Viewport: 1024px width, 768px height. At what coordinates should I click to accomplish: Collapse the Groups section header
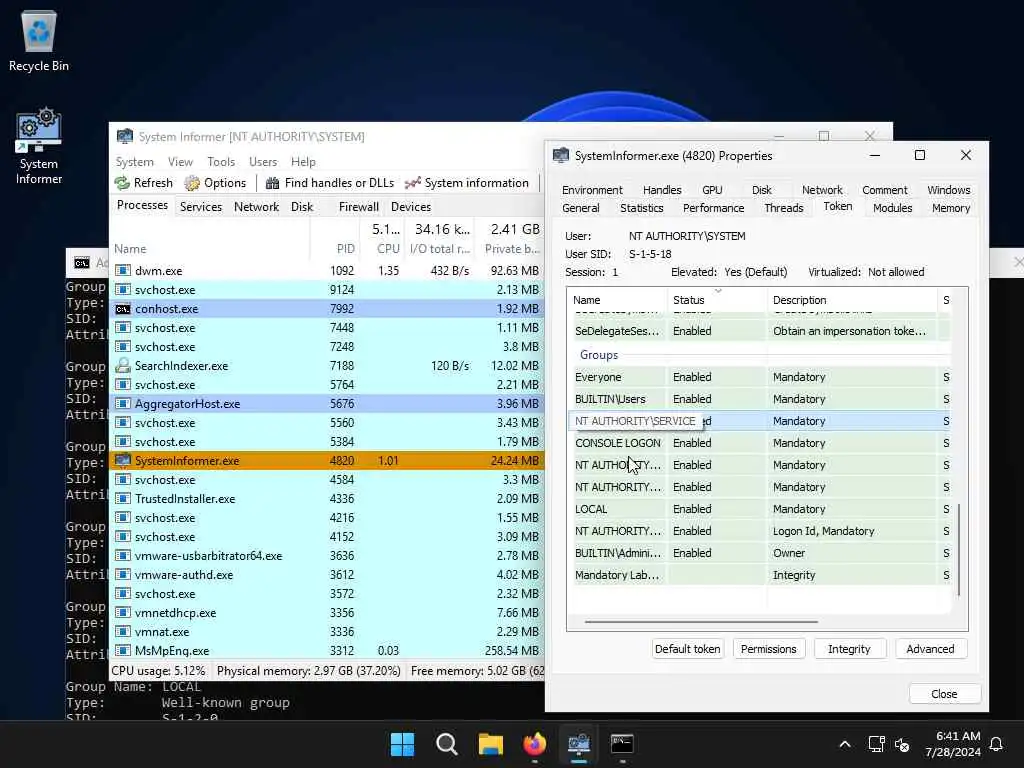click(599, 355)
